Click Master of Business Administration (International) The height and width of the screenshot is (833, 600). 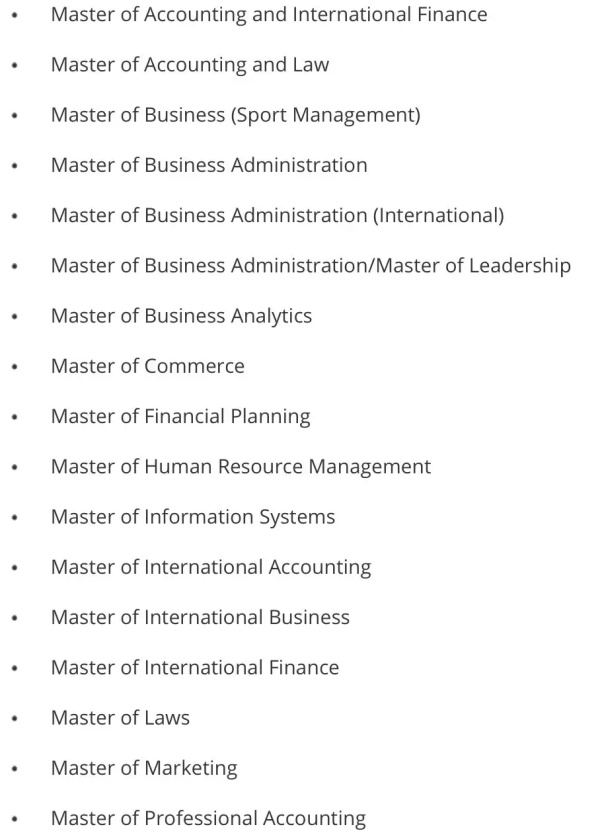pos(277,216)
